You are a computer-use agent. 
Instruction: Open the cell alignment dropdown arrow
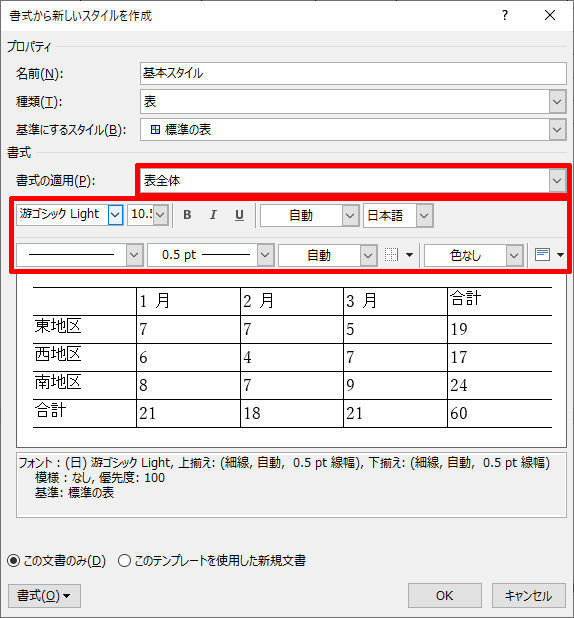tap(561, 255)
